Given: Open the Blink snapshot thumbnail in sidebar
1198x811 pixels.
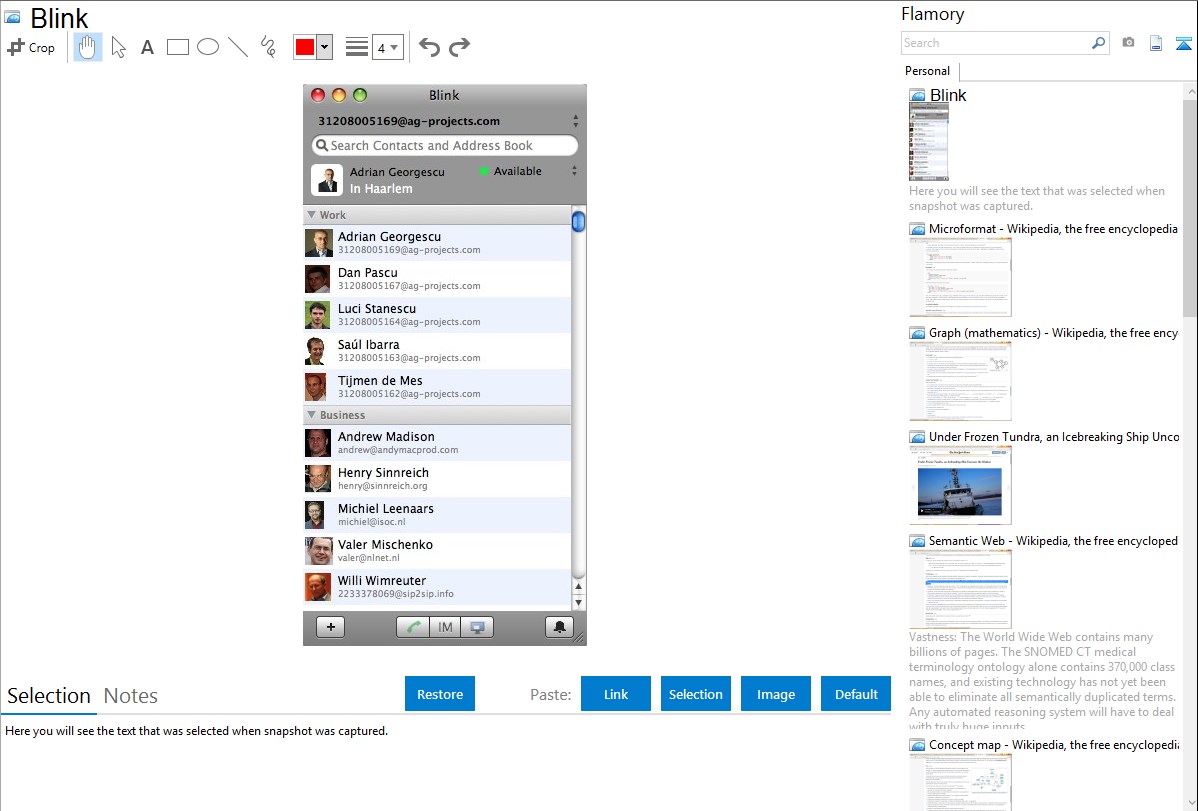Looking at the screenshot, I should 928,142.
